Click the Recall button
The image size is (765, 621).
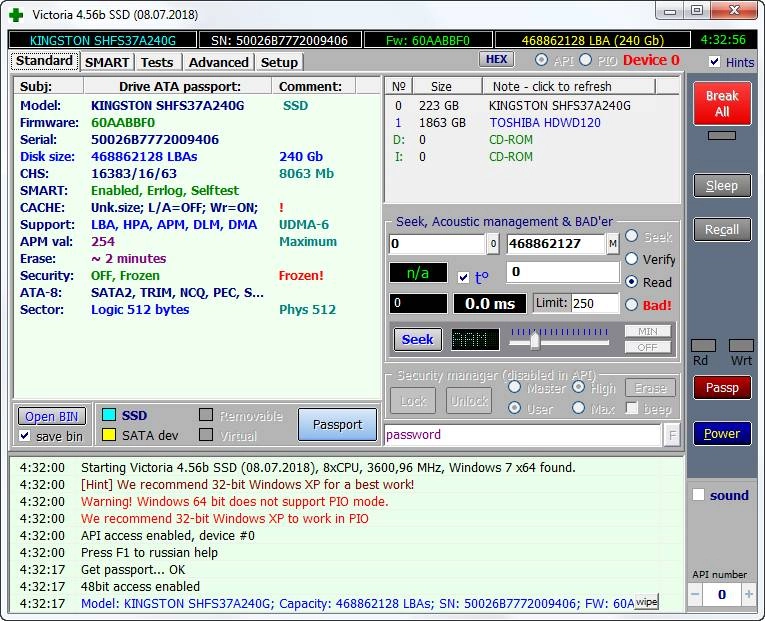coord(722,229)
